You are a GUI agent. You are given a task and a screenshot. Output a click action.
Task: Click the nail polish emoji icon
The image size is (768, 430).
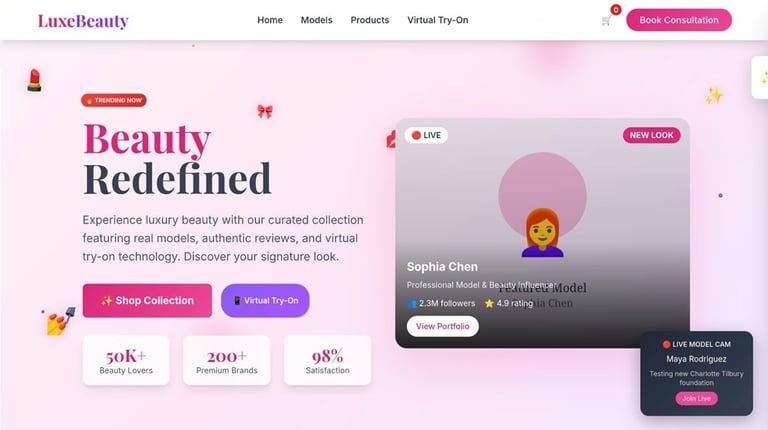tap(61, 321)
